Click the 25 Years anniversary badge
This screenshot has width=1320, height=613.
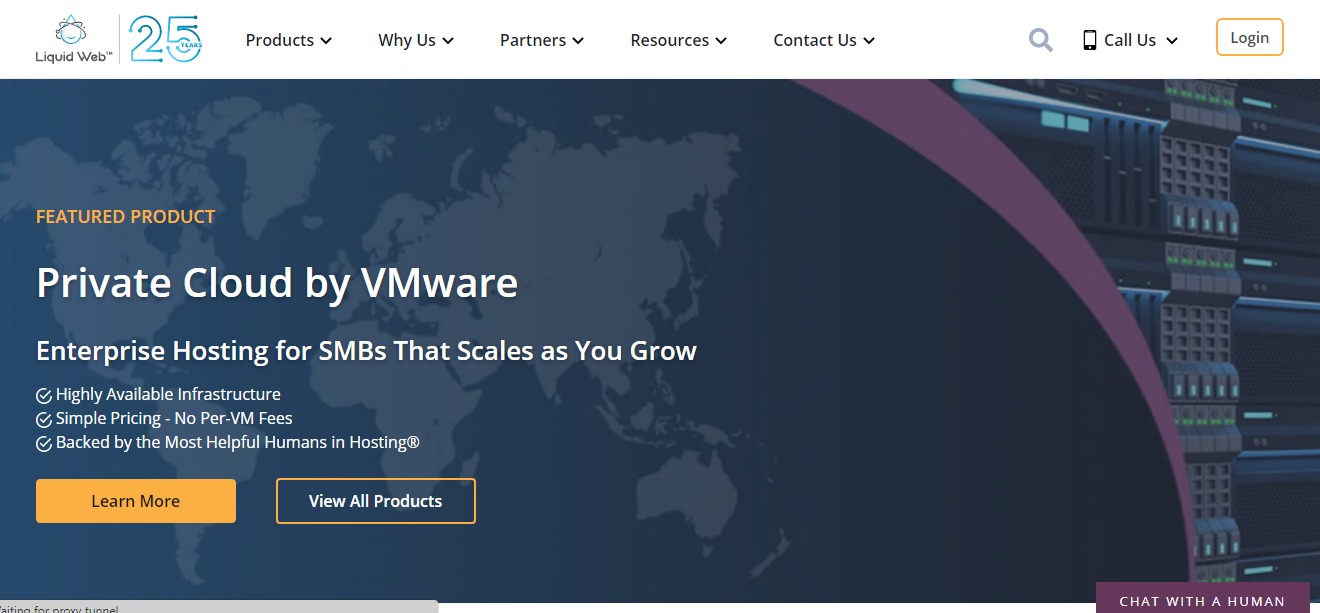tap(165, 40)
